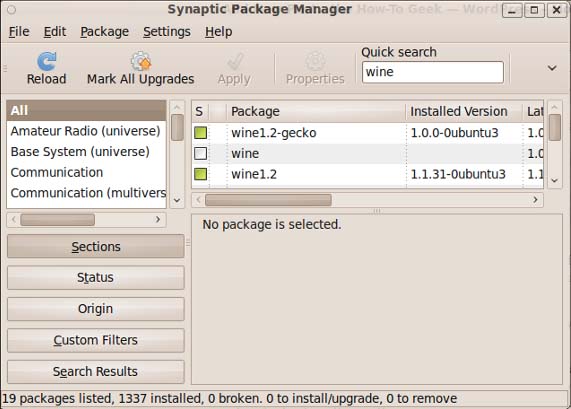This screenshot has width=571, height=409.
Task: Toggle status checkbox for wine1.2 package
Action: point(200,174)
